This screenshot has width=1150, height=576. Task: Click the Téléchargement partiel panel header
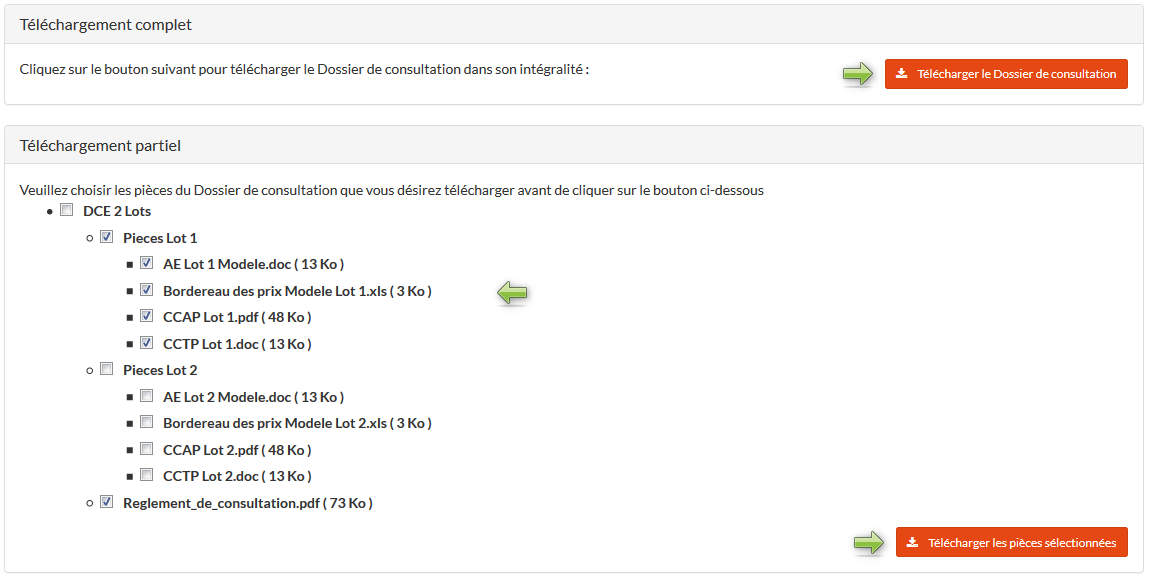coord(100,145)
